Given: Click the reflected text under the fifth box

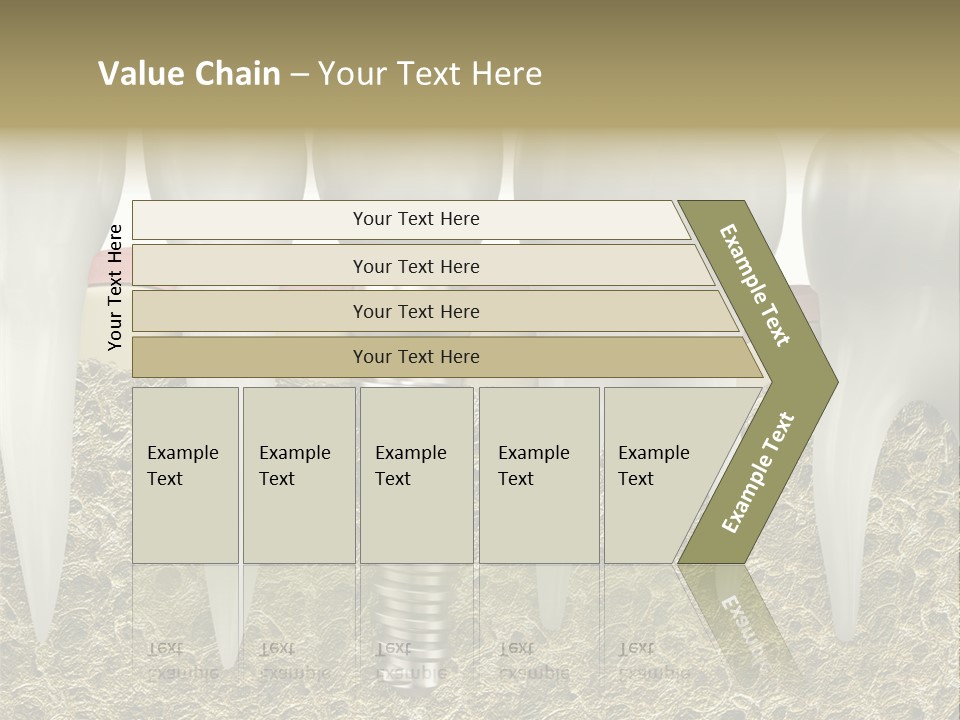Looking at the screenshot, I should [653, 660].
